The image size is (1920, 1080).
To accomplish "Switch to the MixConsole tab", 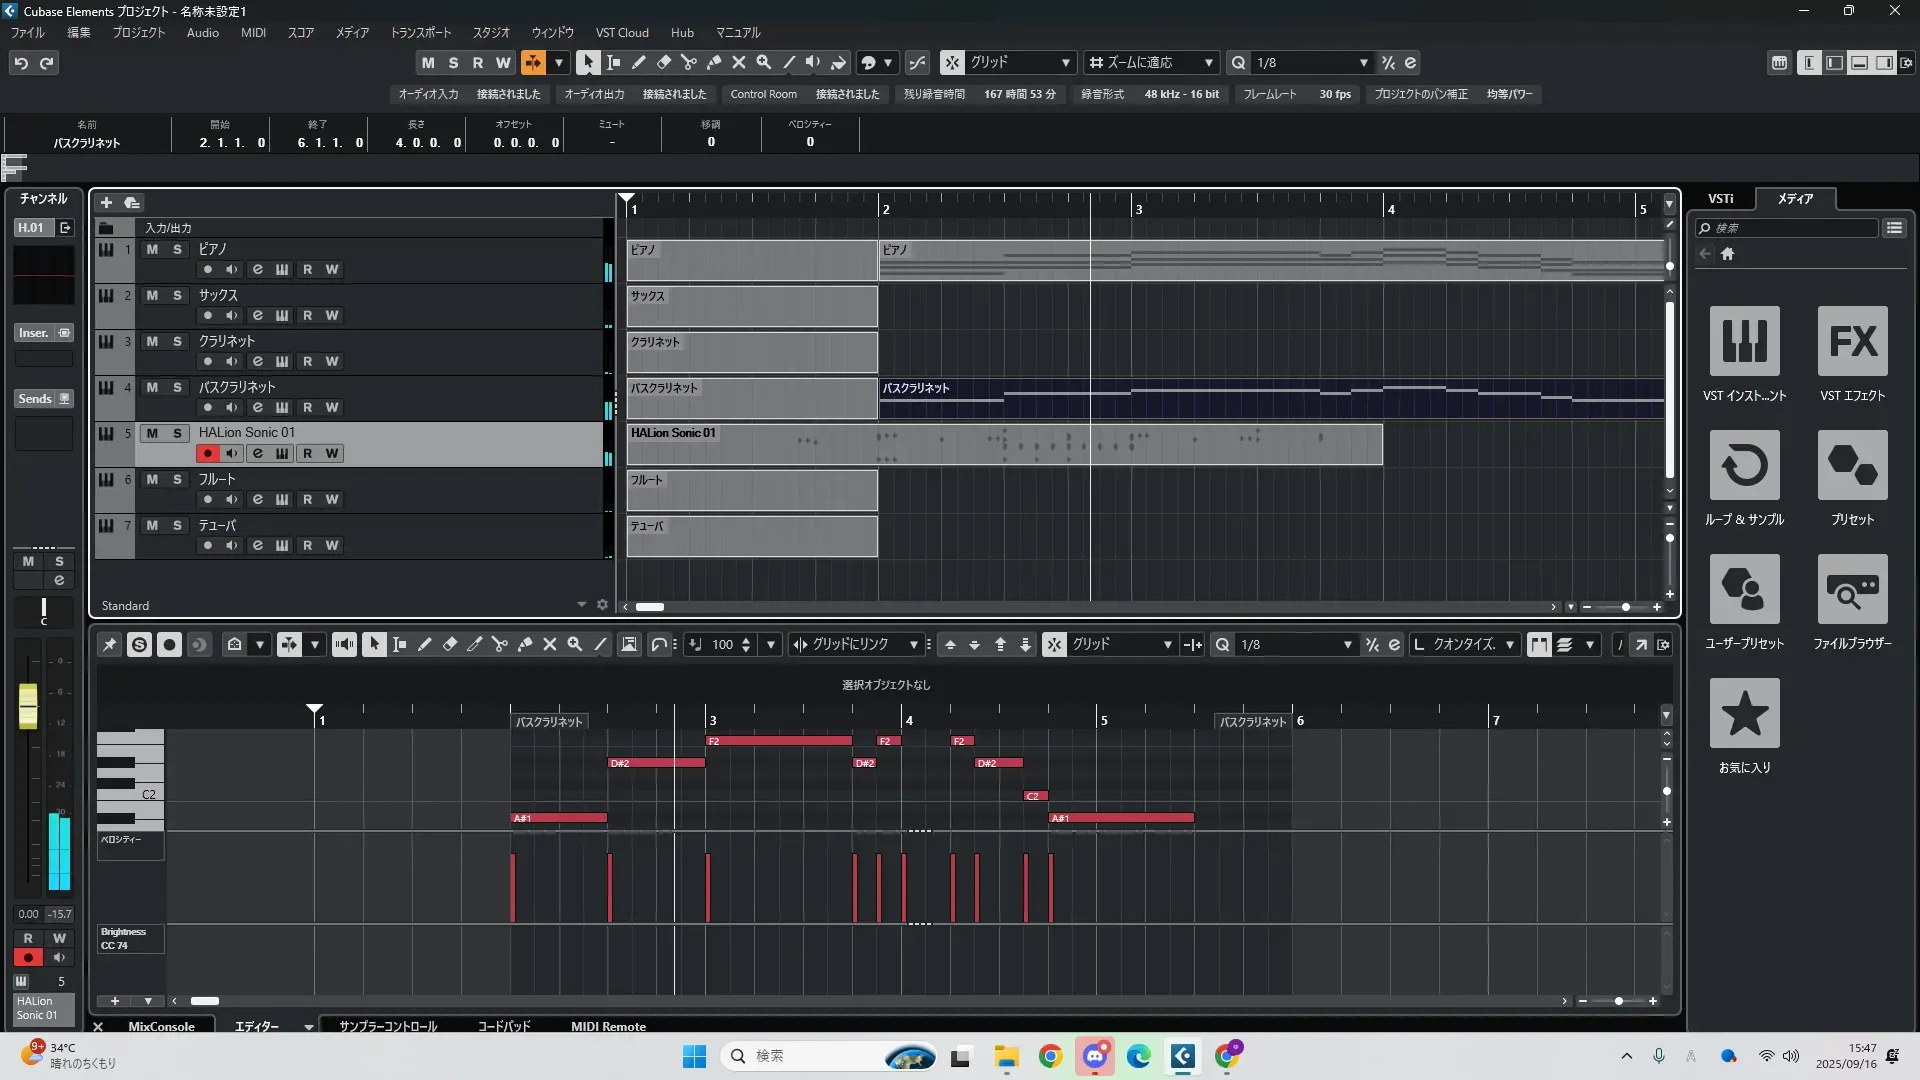I will 161,1026.
